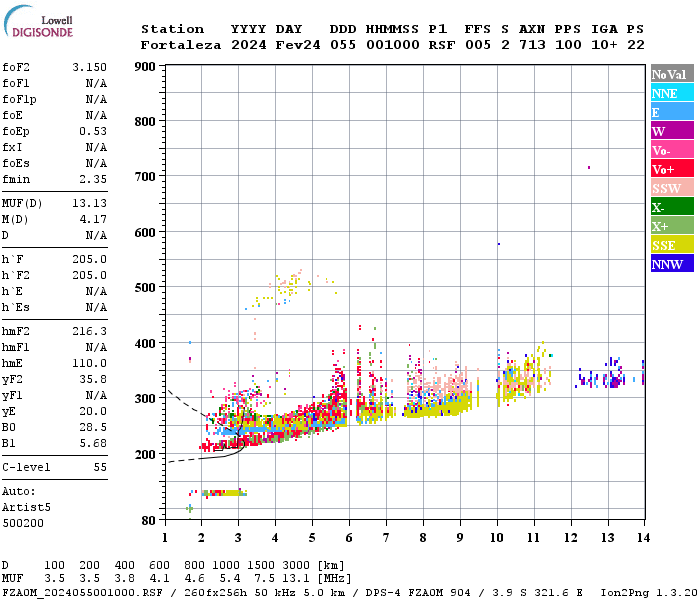This screenshot has height=600, width=700.
Task: Click the 10+ IGA header value
Action: (x=604, y=45)
